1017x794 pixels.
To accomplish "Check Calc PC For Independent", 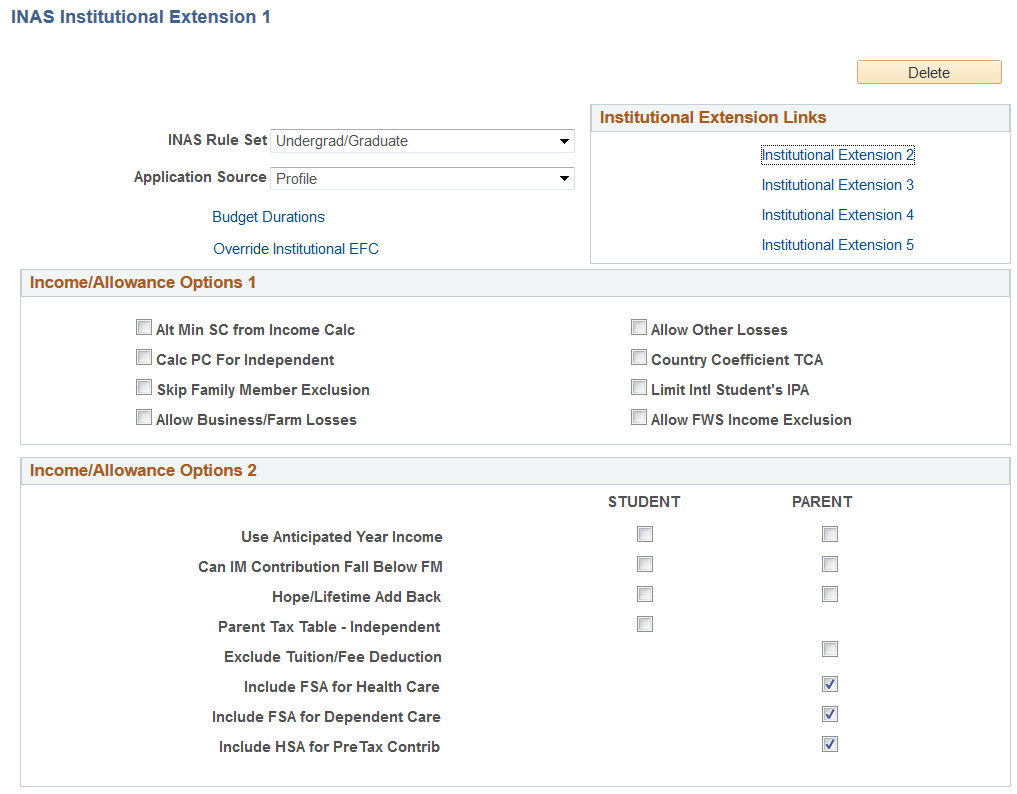I will pos(144,358).
